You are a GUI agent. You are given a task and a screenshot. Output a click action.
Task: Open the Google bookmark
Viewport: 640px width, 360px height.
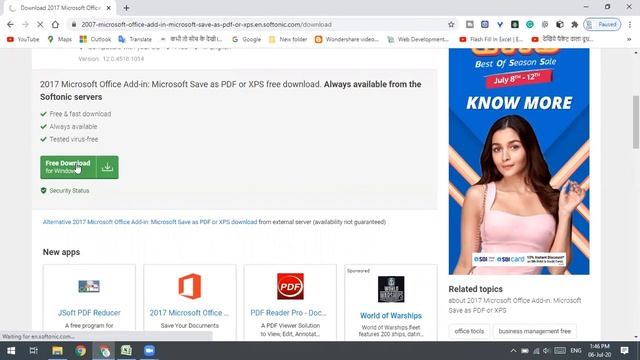click(x=247, y=39)
